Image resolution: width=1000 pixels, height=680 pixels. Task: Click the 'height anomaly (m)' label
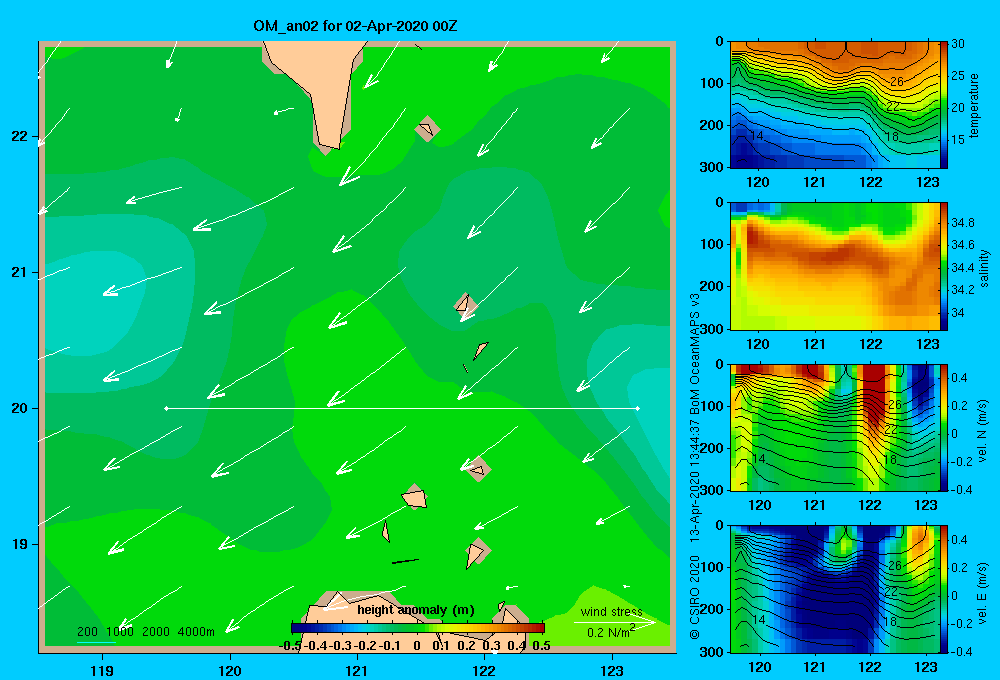point(416,610)
